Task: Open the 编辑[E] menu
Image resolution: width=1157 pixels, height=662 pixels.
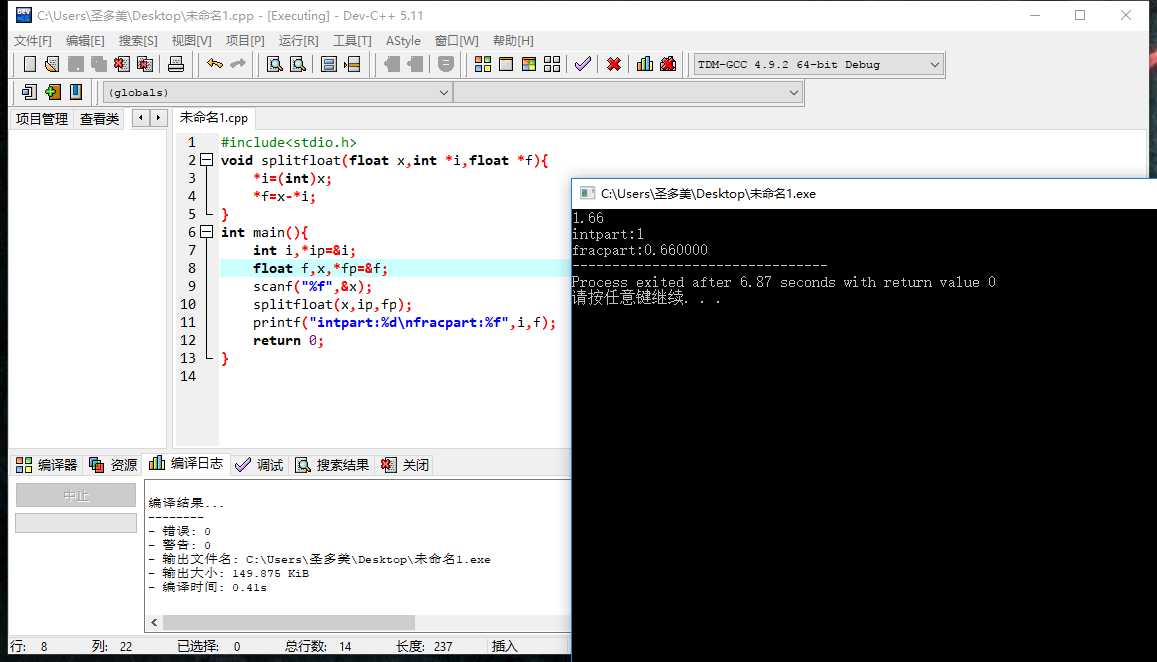Action: (85, 41)
